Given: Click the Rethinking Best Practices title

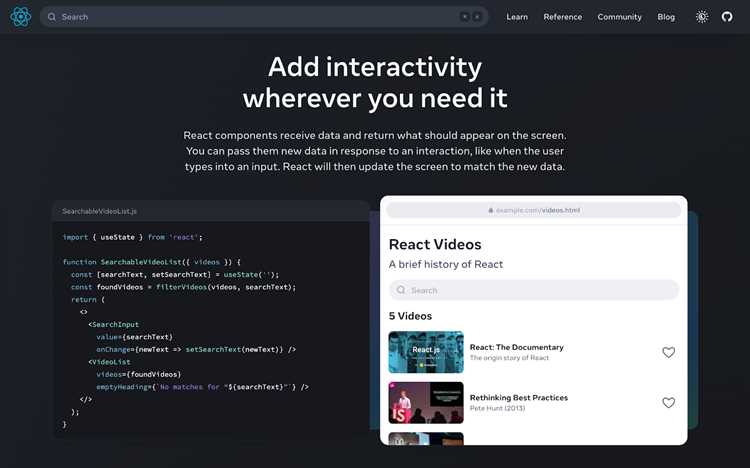Looking at the screenshot, I should 518,398.
